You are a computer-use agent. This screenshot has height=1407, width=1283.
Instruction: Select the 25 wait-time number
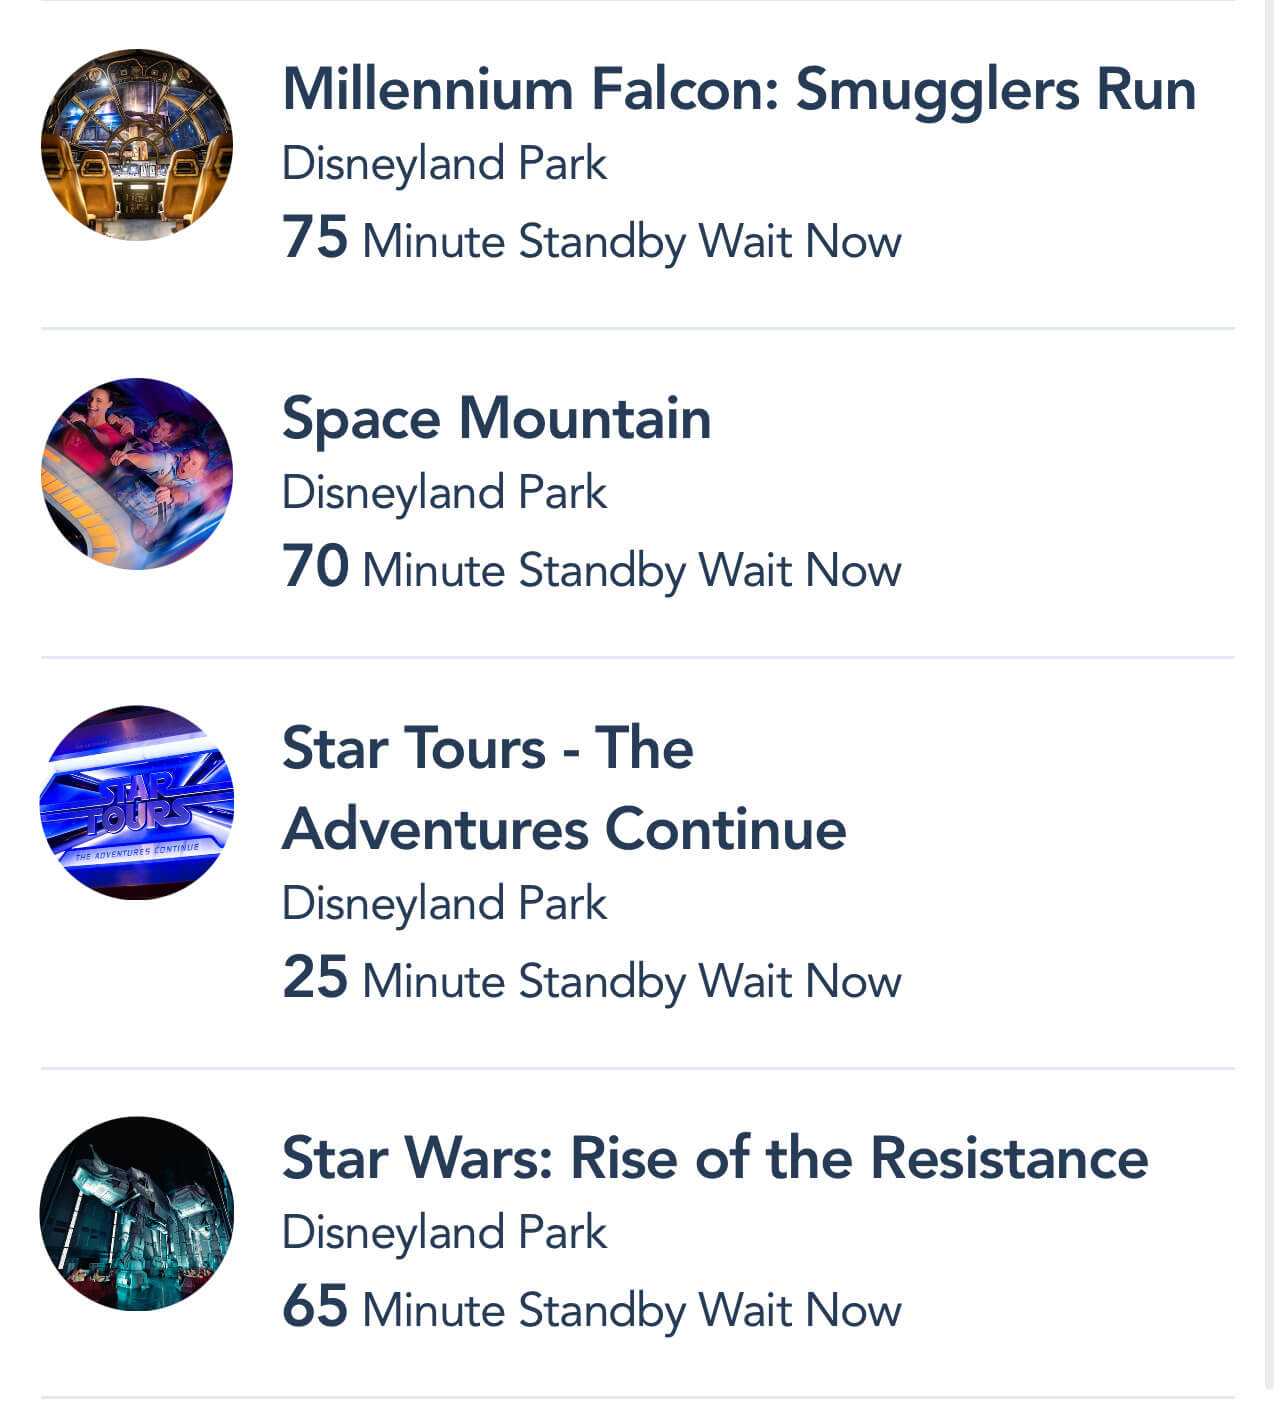pyautogui.click(x=315, y=977)
